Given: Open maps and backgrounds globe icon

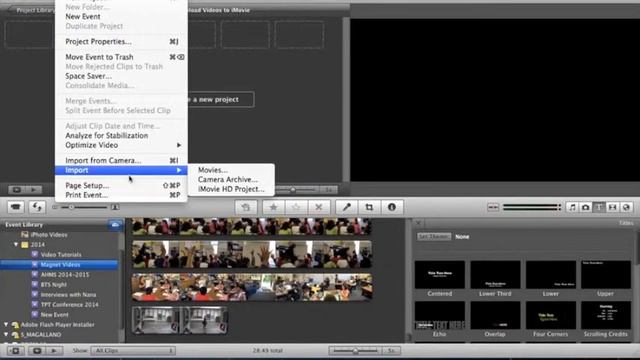Looking at the screenshot, I should pyautogui.click(x=626, y=207).
